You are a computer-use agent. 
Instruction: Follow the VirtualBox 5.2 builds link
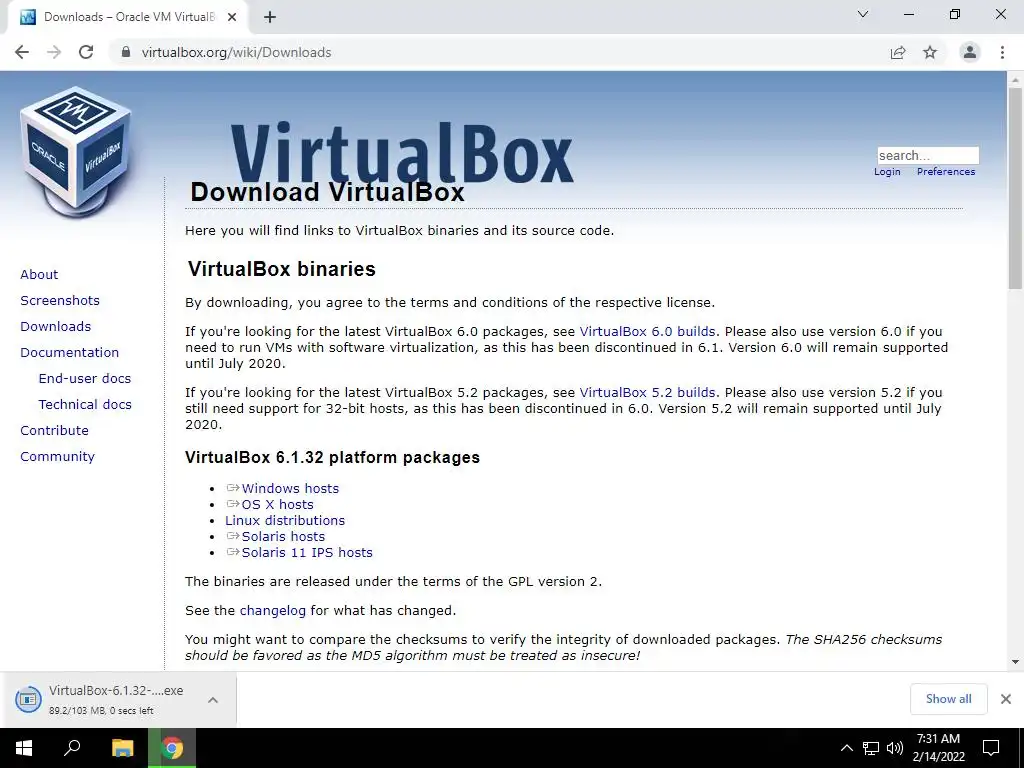pyautogui.click(x=647, y=392)
